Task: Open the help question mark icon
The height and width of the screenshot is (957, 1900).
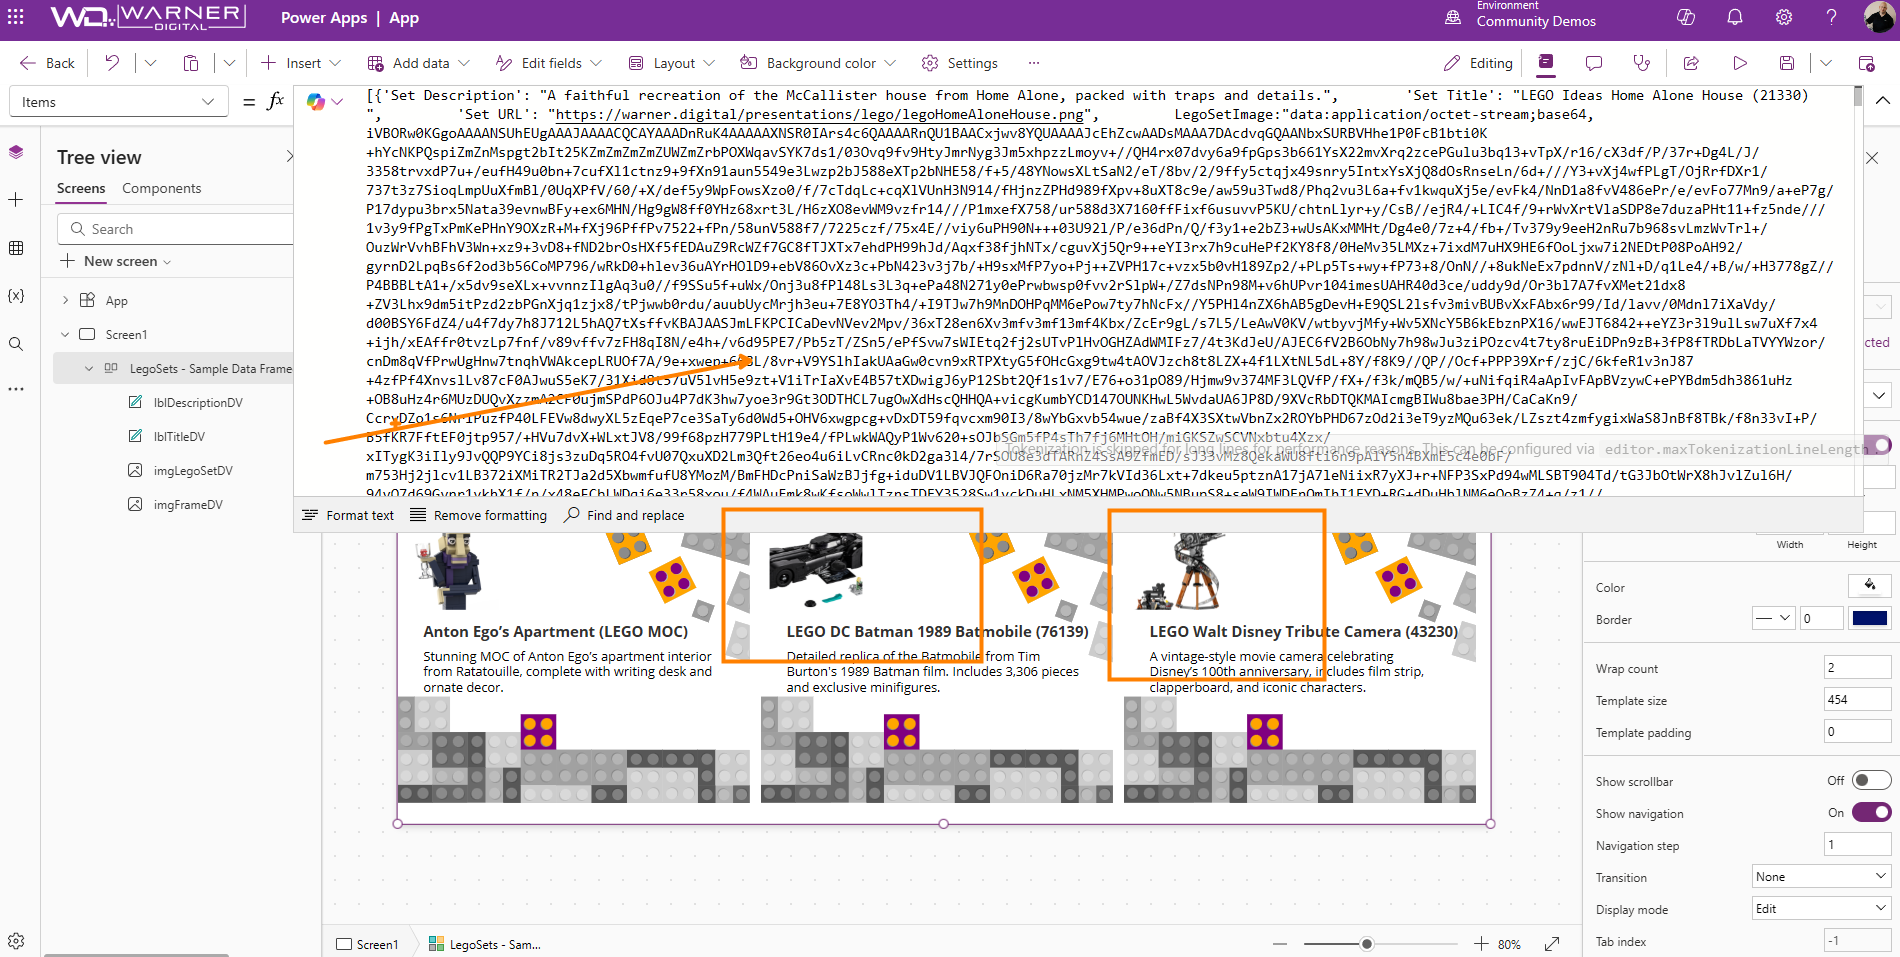Action: [x=1831, y=18]
